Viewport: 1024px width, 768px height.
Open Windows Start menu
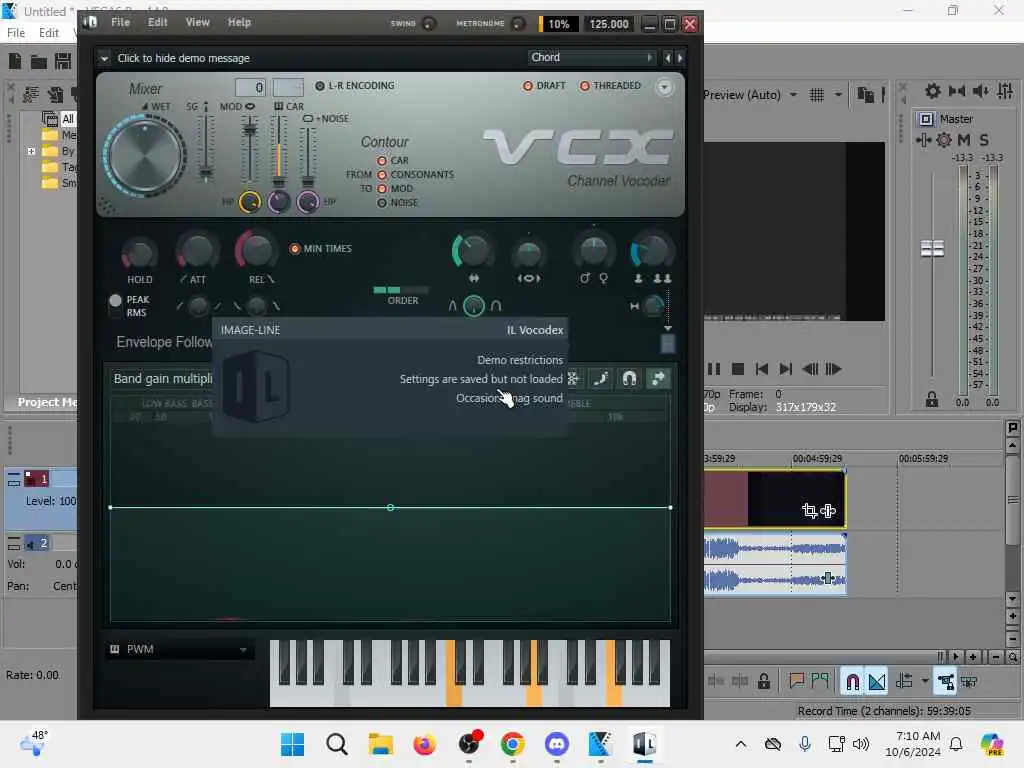(x=292, y=744)
